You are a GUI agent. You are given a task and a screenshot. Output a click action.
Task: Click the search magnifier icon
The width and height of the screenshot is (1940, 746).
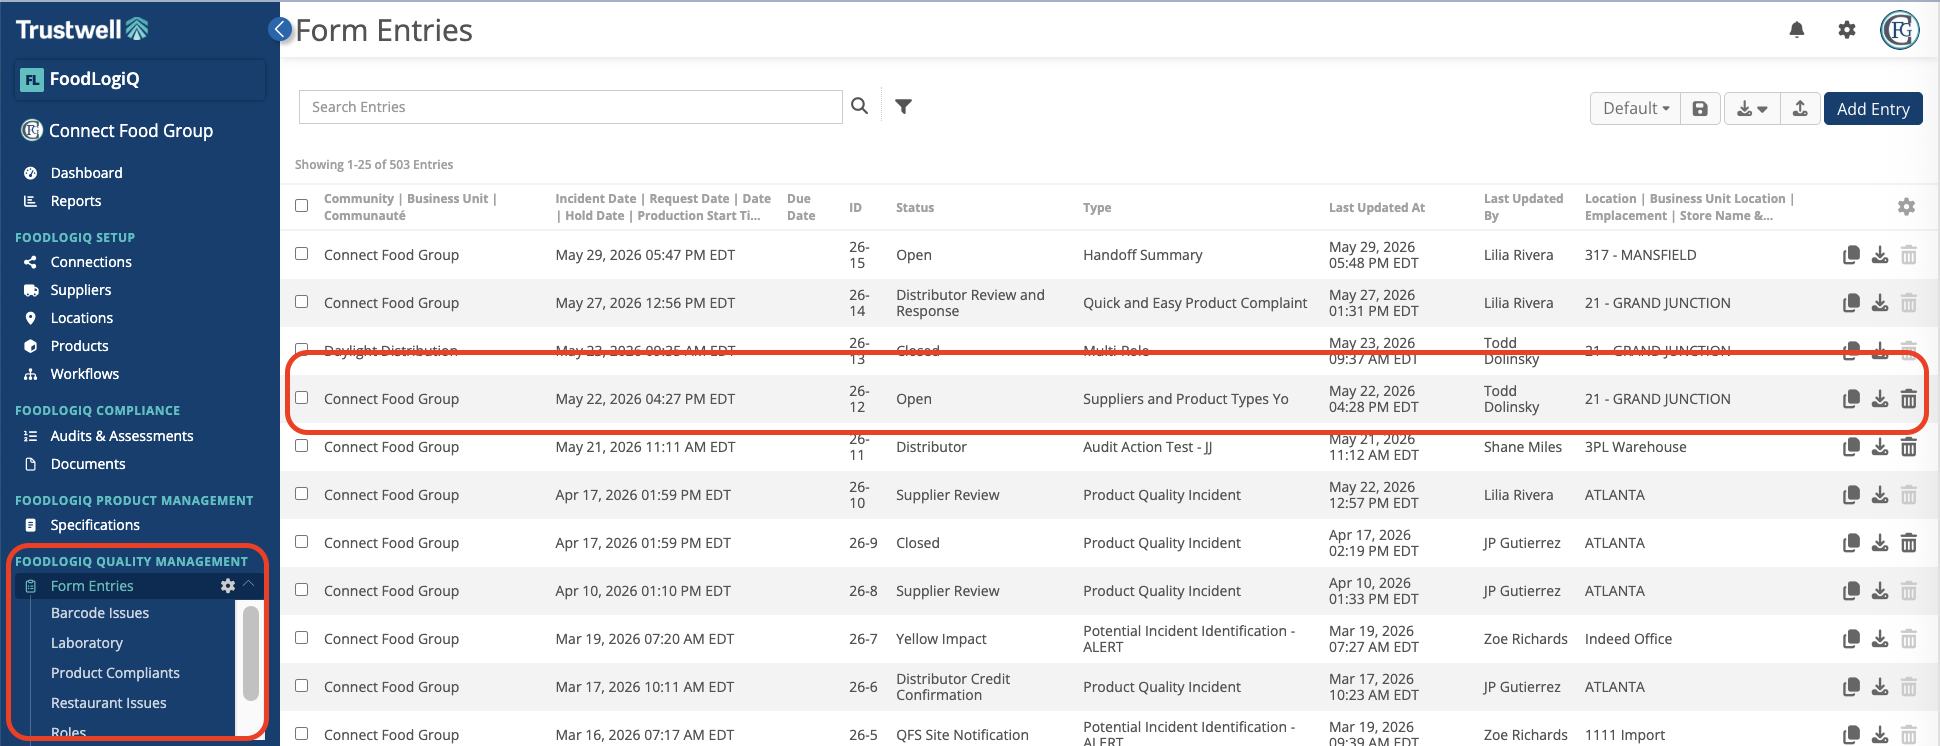tap(859, 106)
